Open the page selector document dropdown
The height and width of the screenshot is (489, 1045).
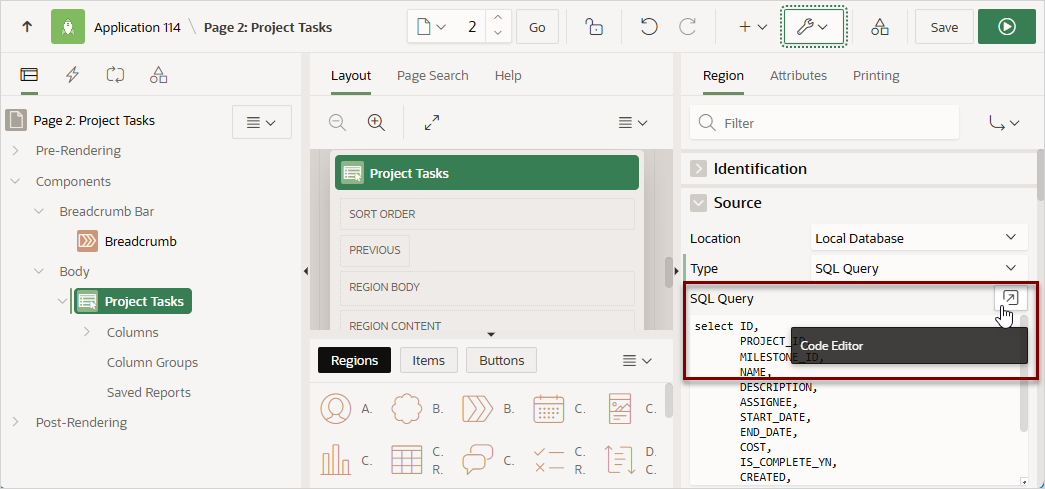tap(431, 27)
